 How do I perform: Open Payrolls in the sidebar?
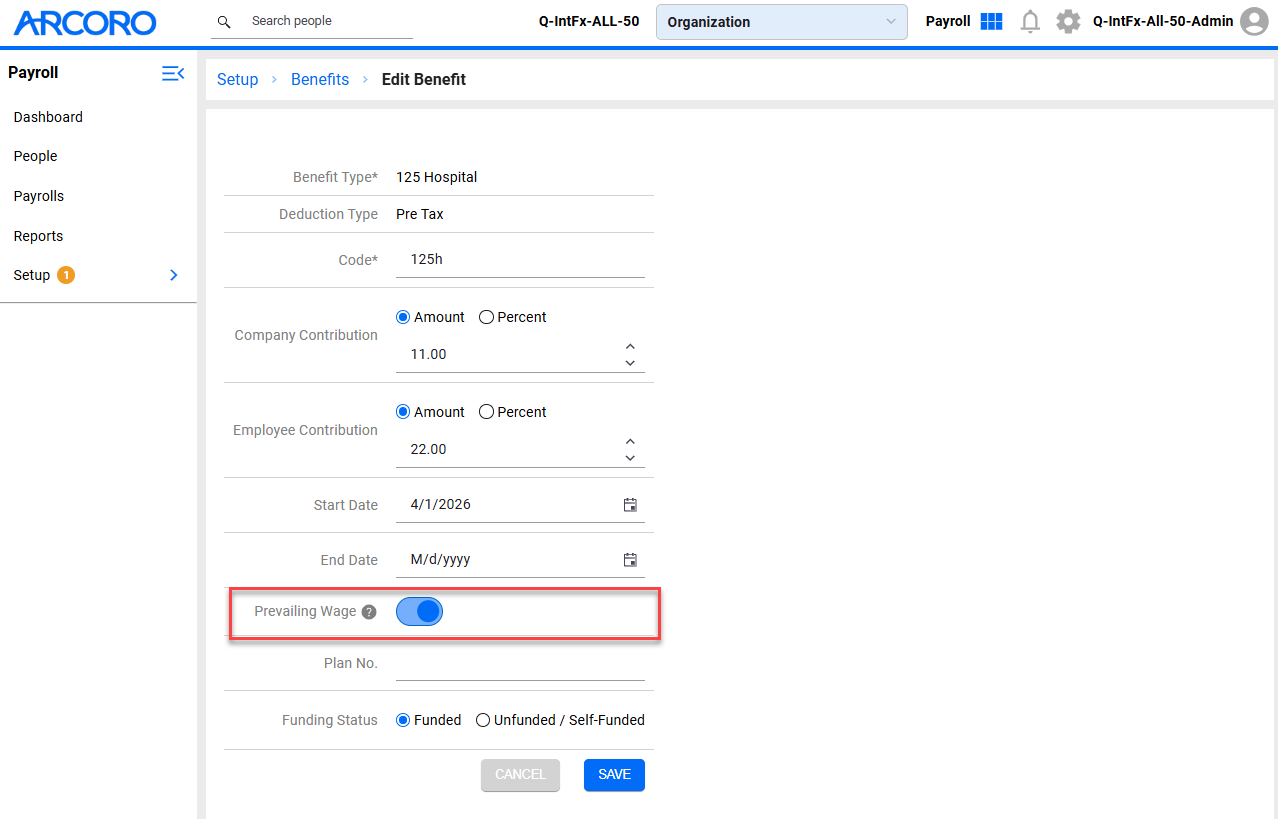coord(39,196)
